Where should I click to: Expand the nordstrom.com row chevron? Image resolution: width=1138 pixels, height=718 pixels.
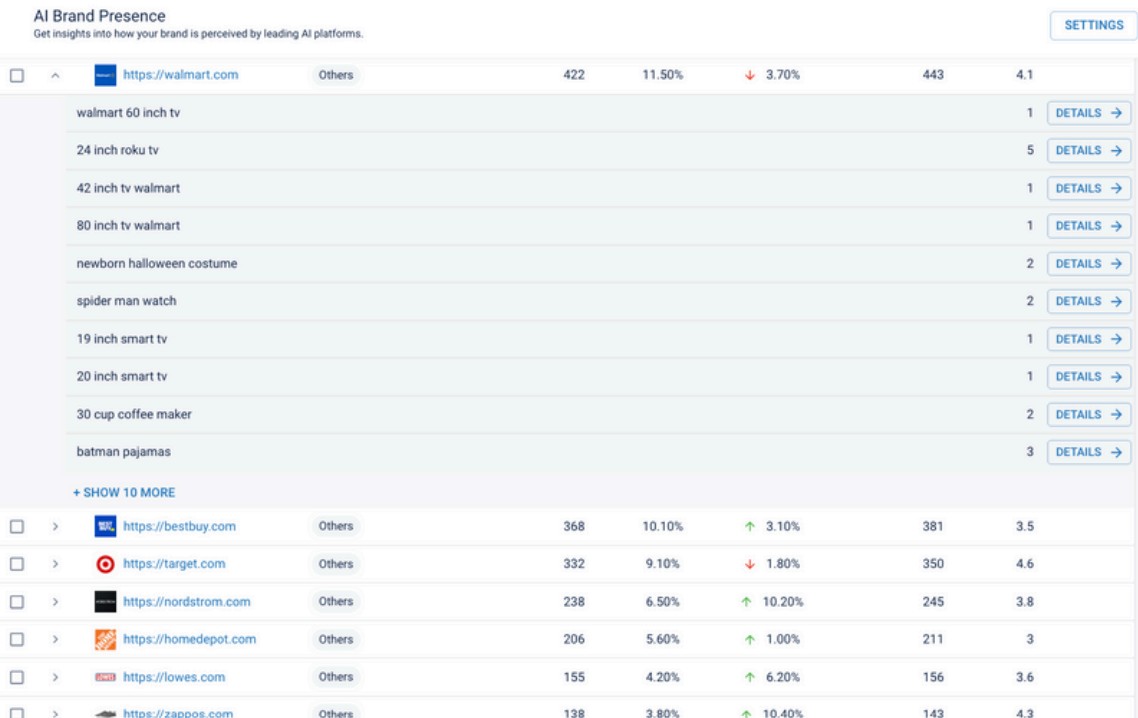pyautogui.click(x=55, y=603)
